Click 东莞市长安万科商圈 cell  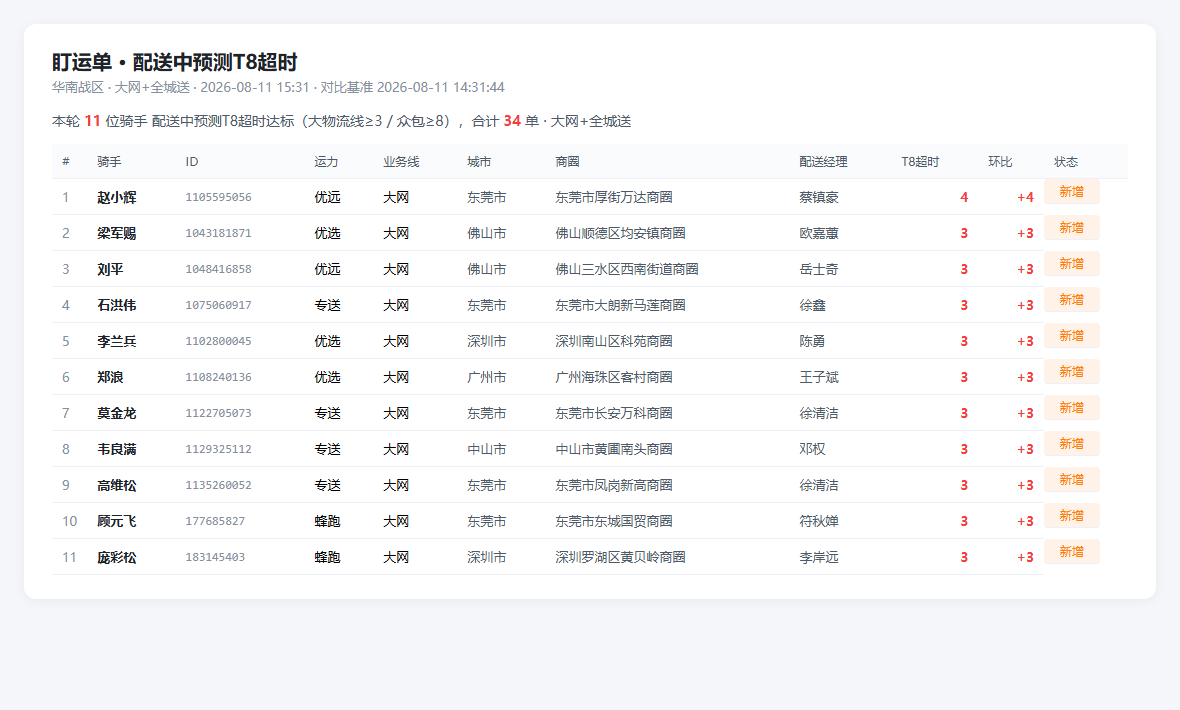(x=614, y=413)
